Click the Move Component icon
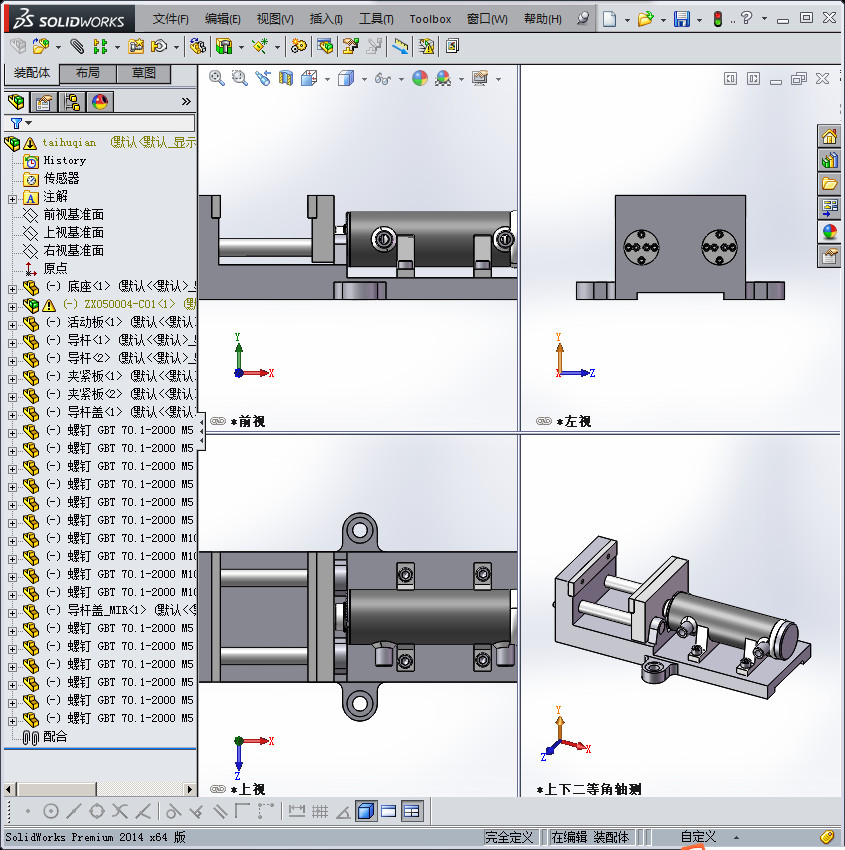Image resolution: width=845 pixels, height=850 pixels. [x=159, y=47]
